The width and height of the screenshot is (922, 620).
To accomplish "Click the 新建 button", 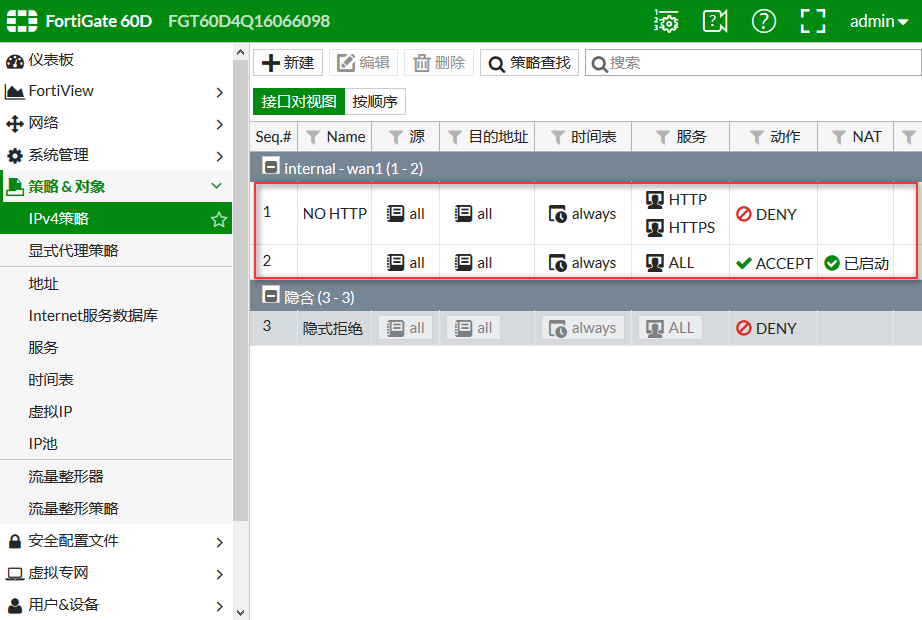I will pos(288,63).
